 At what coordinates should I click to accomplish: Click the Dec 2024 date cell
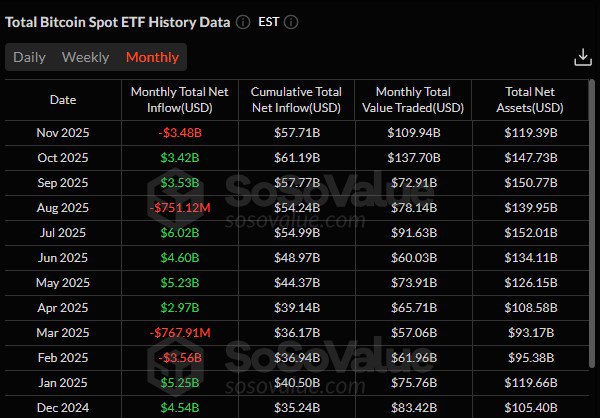click(x=62, y=407)
